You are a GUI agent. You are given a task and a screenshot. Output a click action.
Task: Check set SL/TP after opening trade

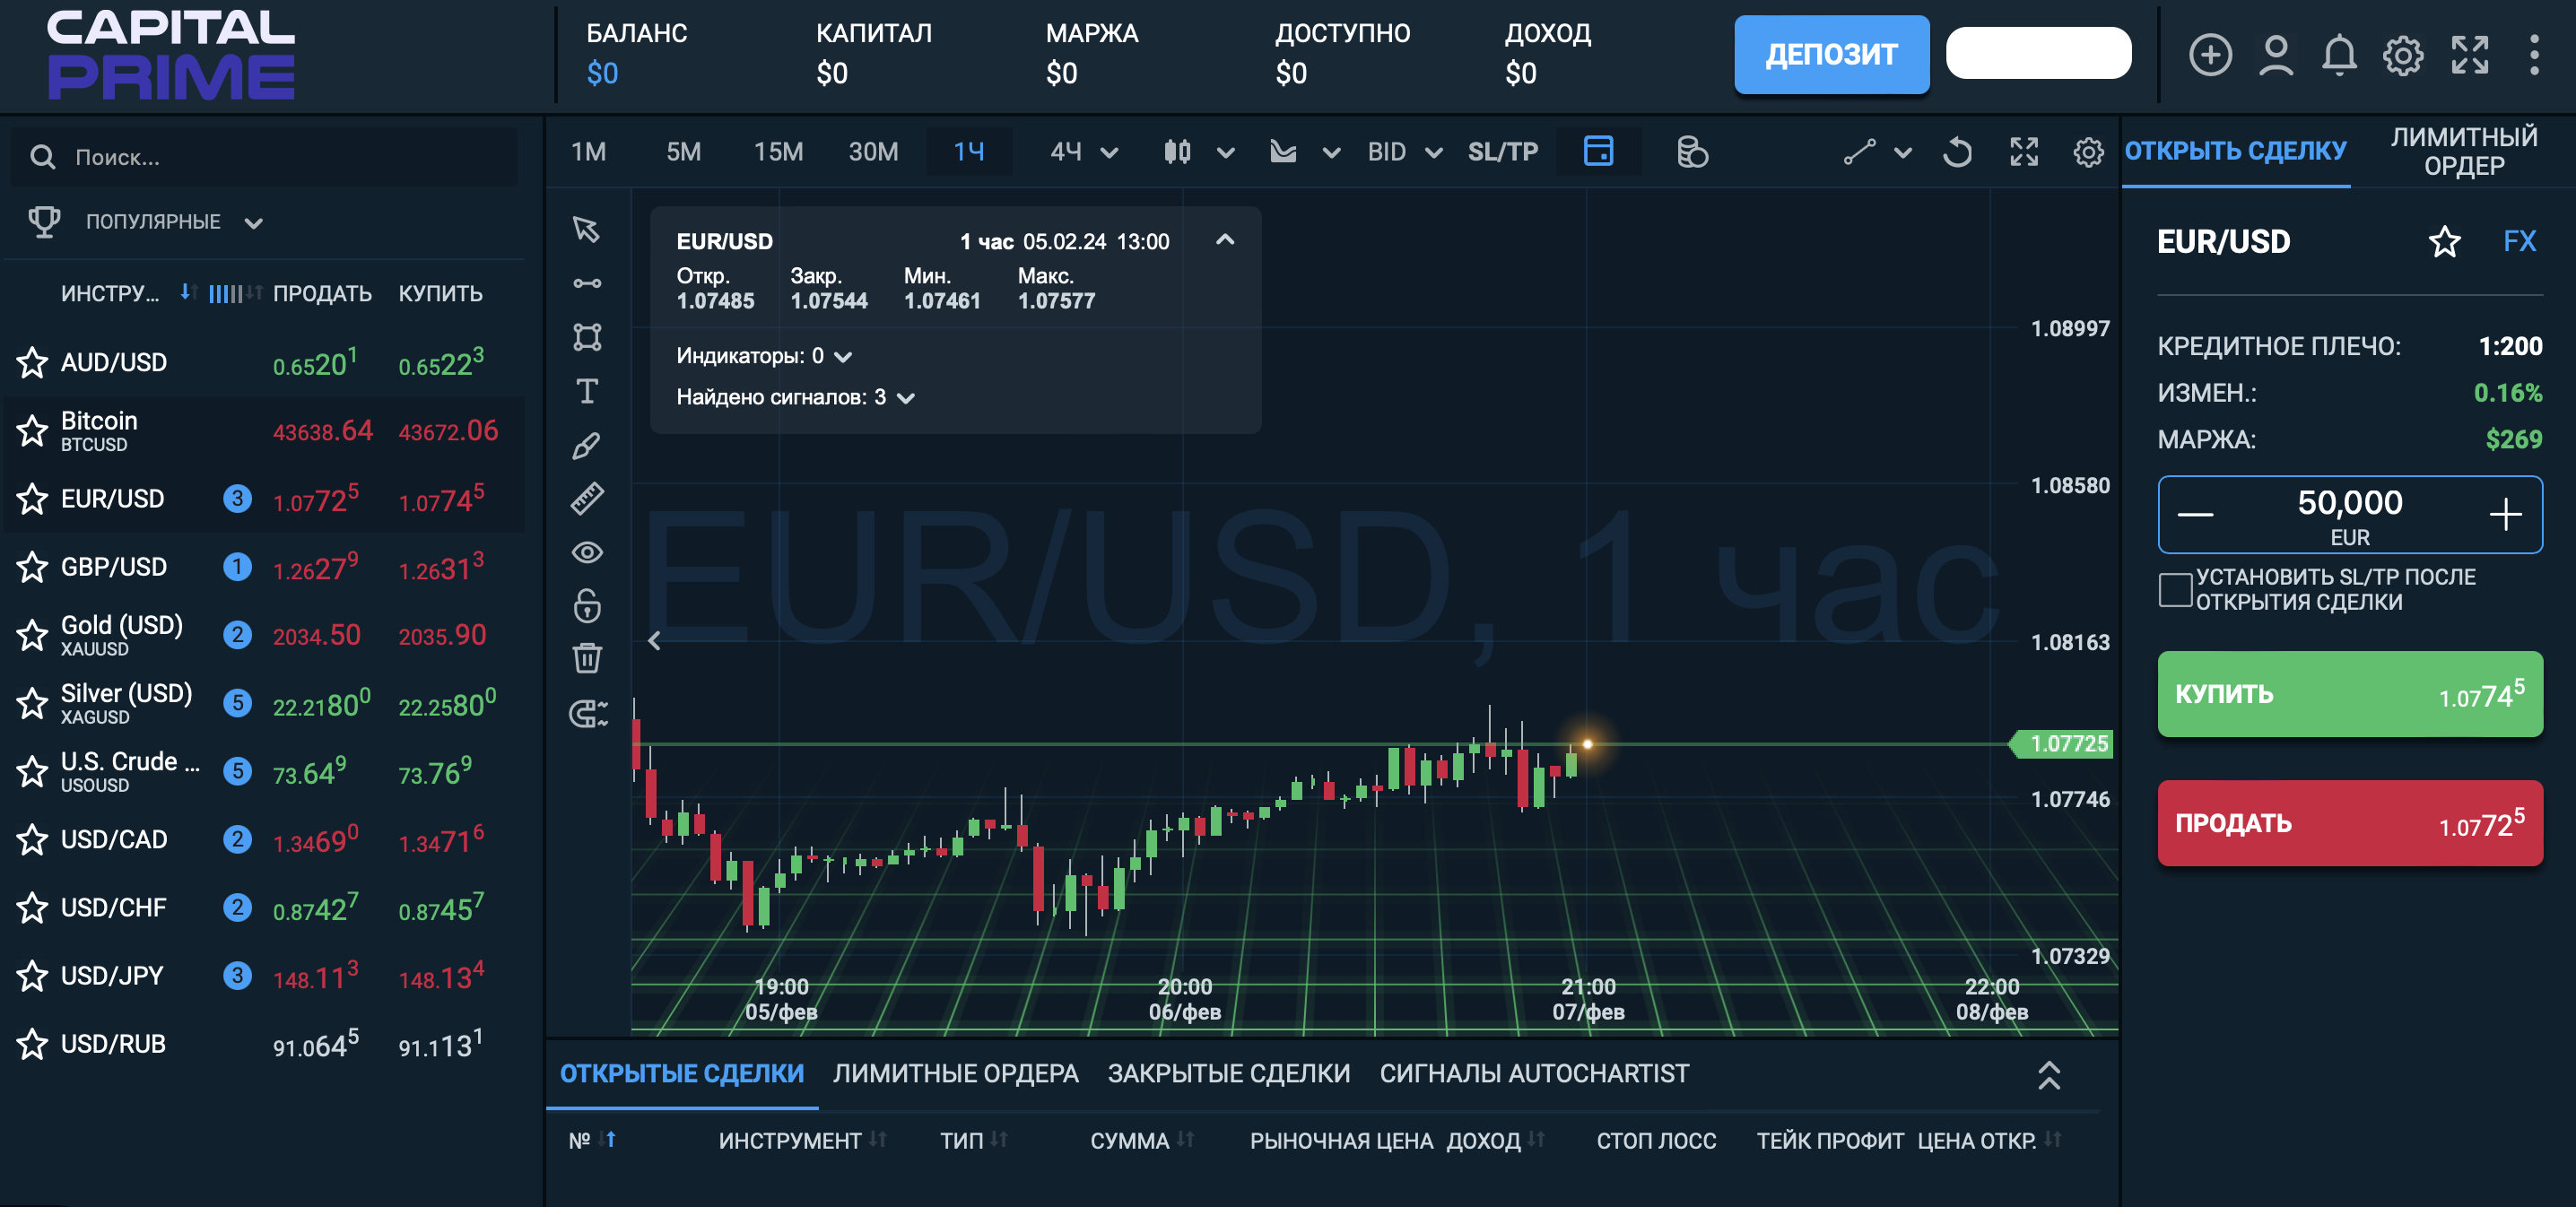[2174, 590]
